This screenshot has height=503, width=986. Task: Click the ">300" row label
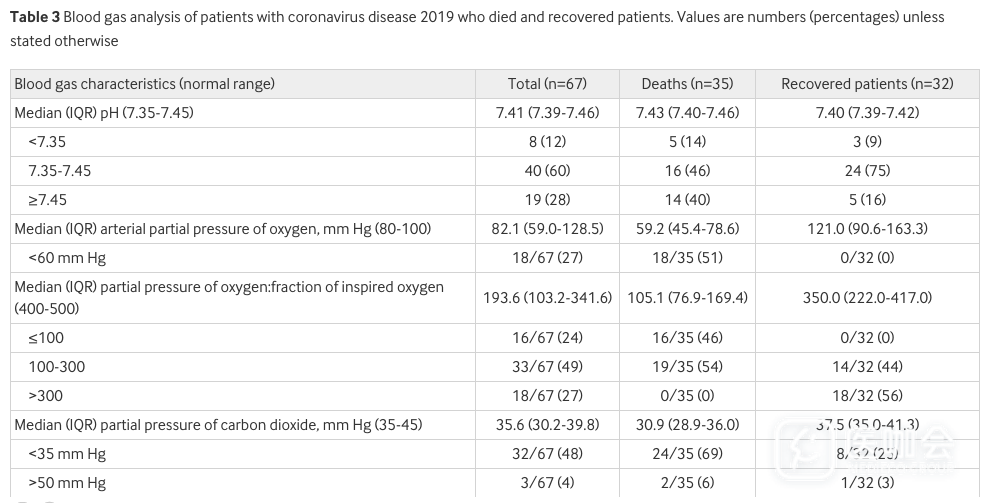pyautogui.click(x=46, y=396)
